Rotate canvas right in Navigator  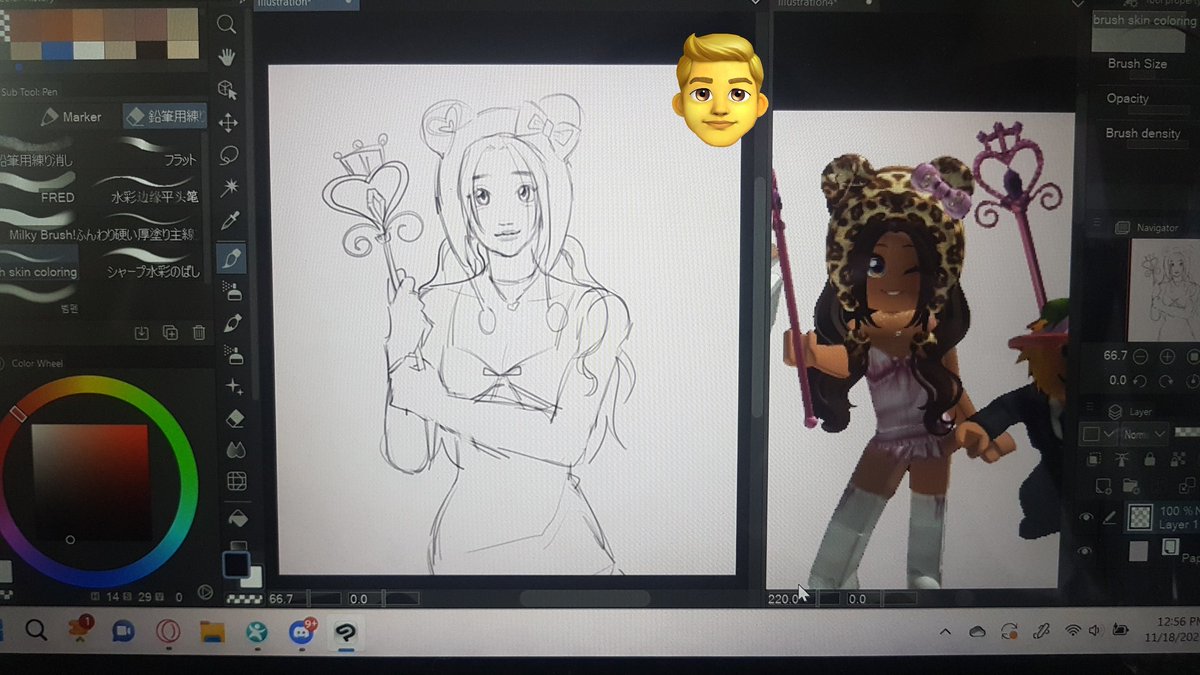click(1167, 380)
